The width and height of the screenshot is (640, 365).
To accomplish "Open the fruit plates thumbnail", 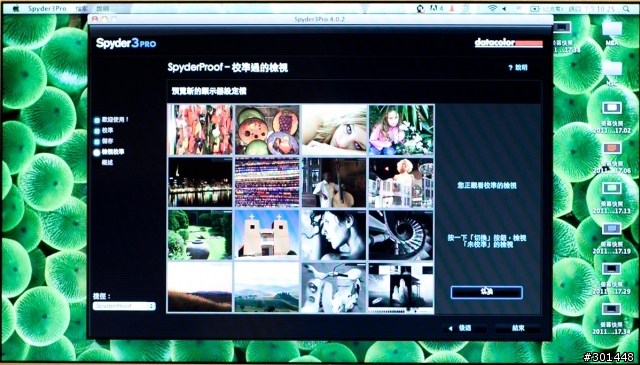I will [267, 130].
